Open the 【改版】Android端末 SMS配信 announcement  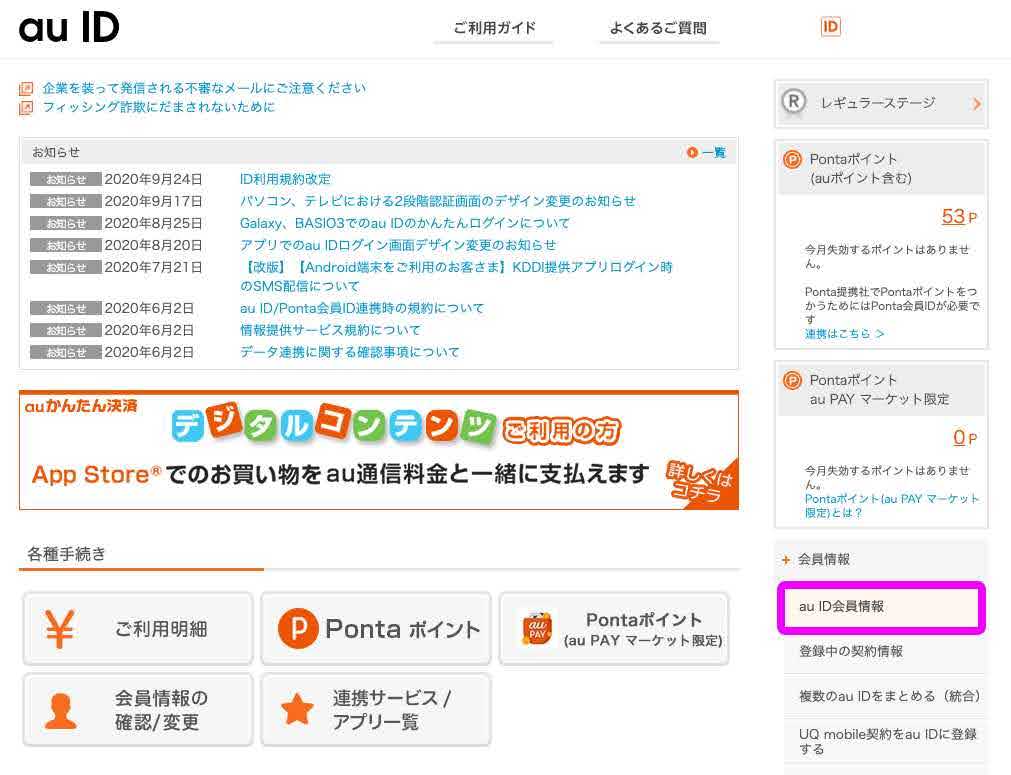456,276
